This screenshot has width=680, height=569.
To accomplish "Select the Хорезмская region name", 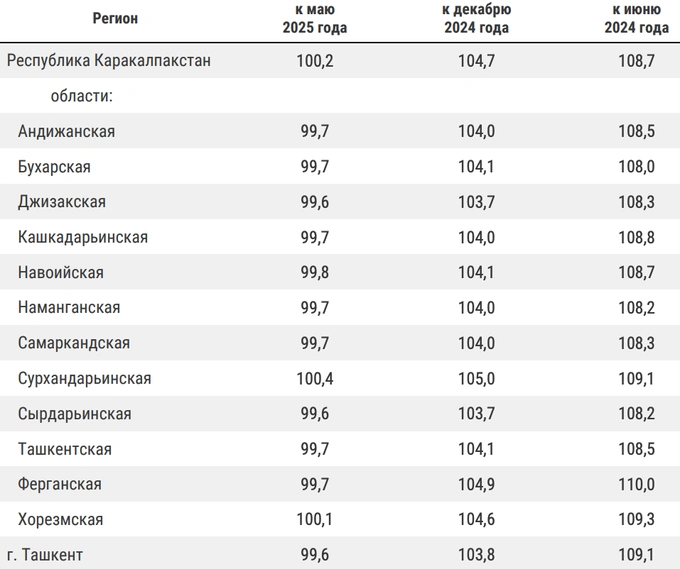I will click(x=60, y=520).
